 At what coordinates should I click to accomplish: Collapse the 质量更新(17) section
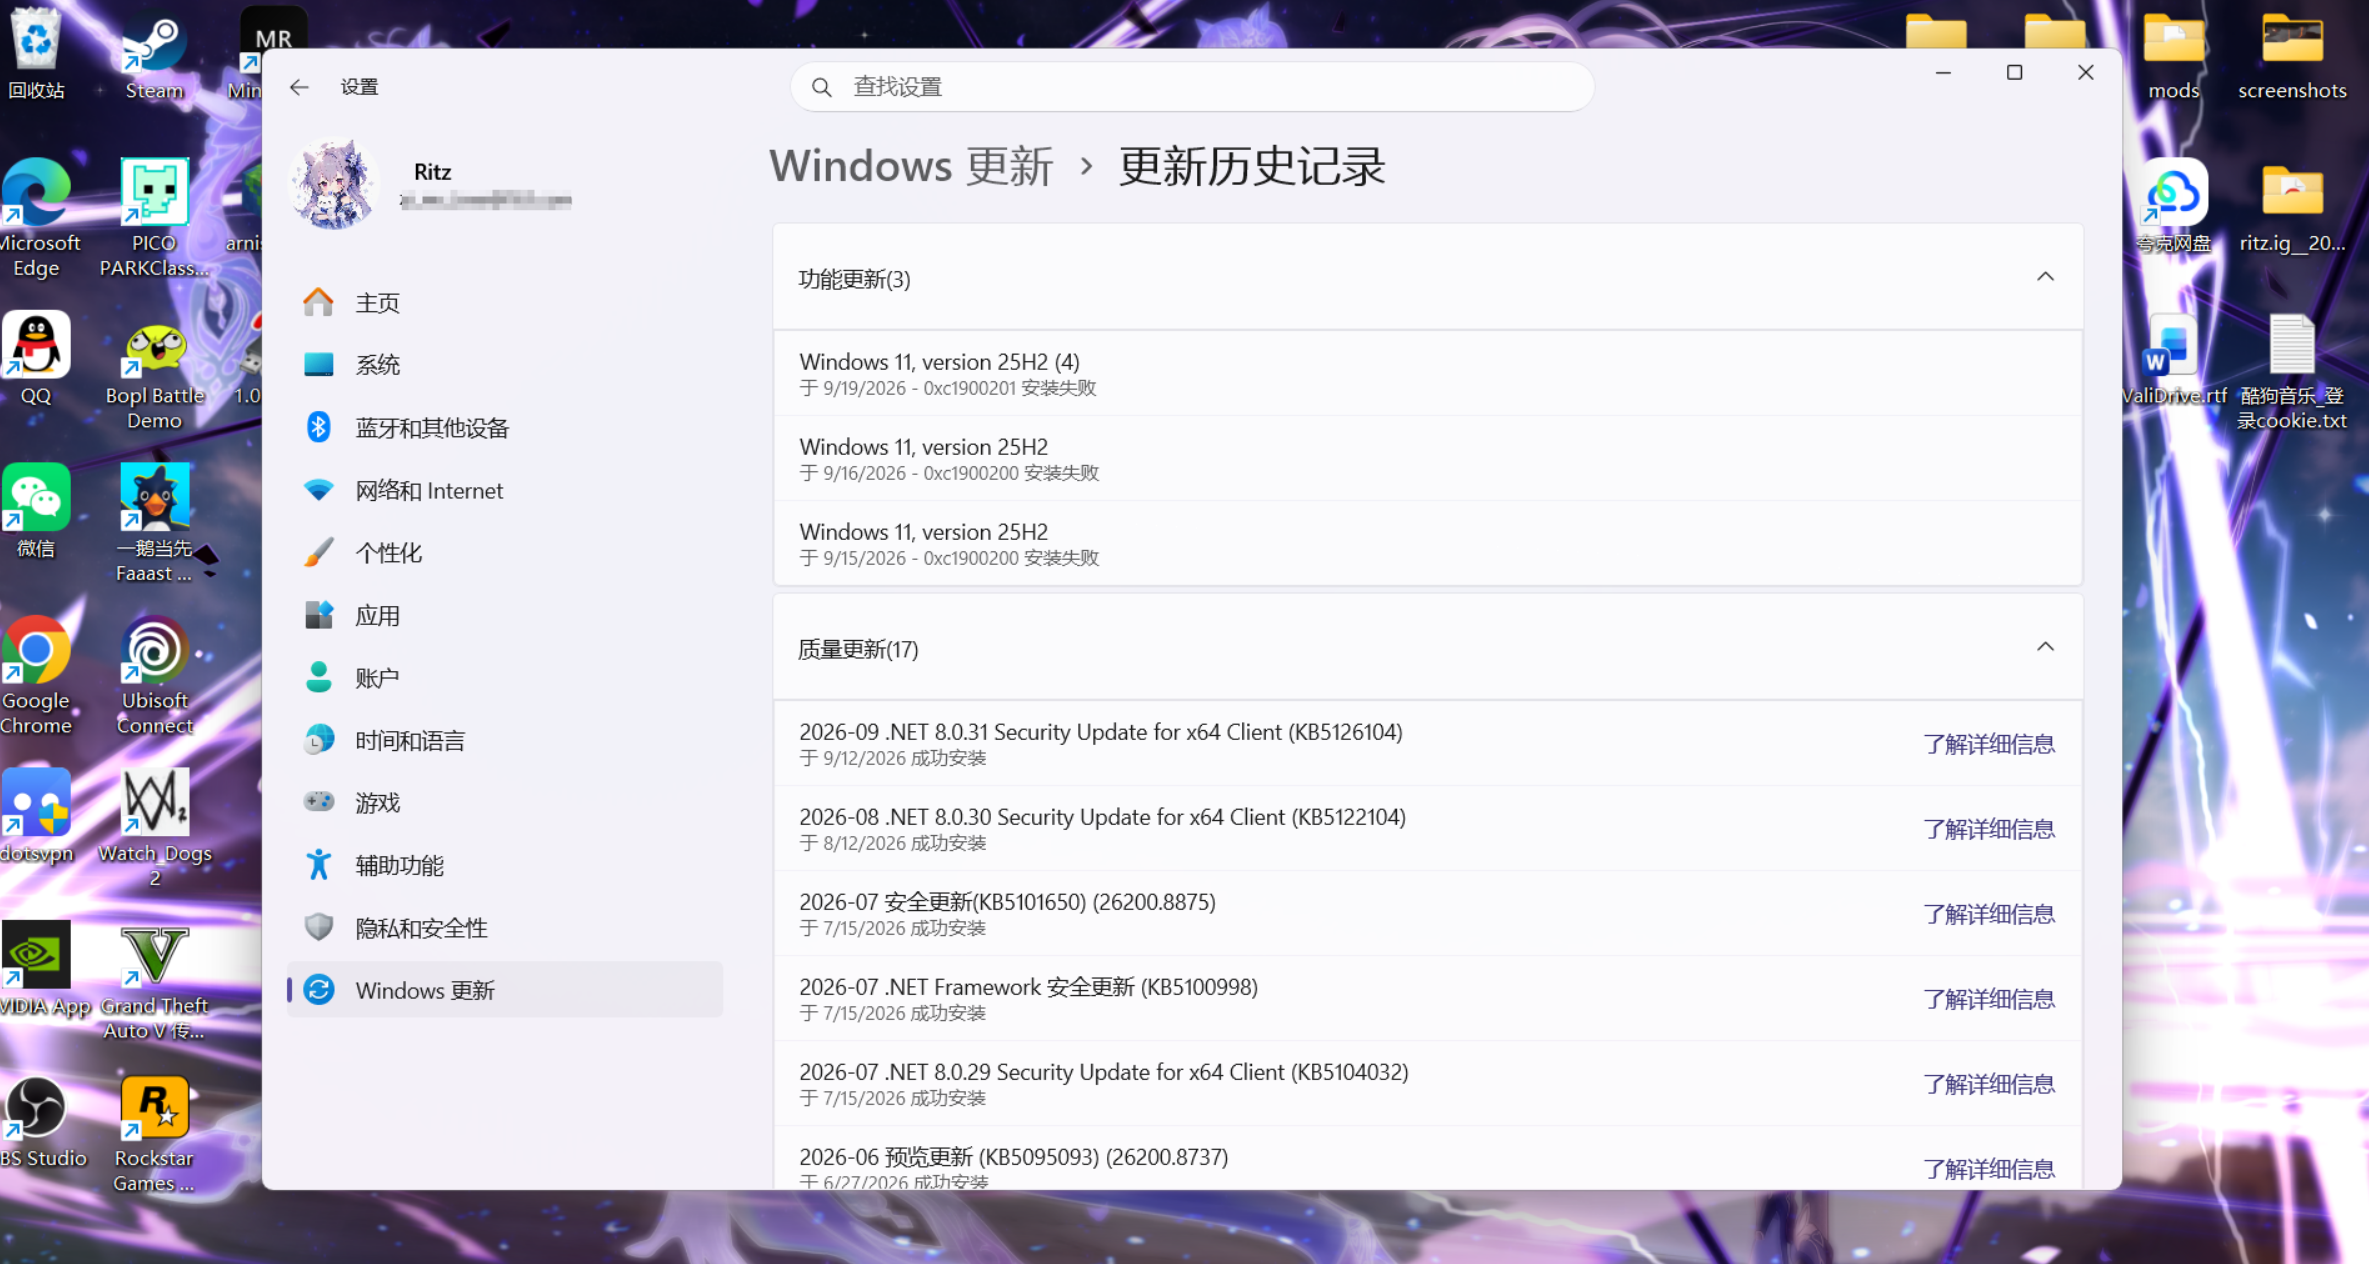pyautogui.click(x=2045, y=647)
